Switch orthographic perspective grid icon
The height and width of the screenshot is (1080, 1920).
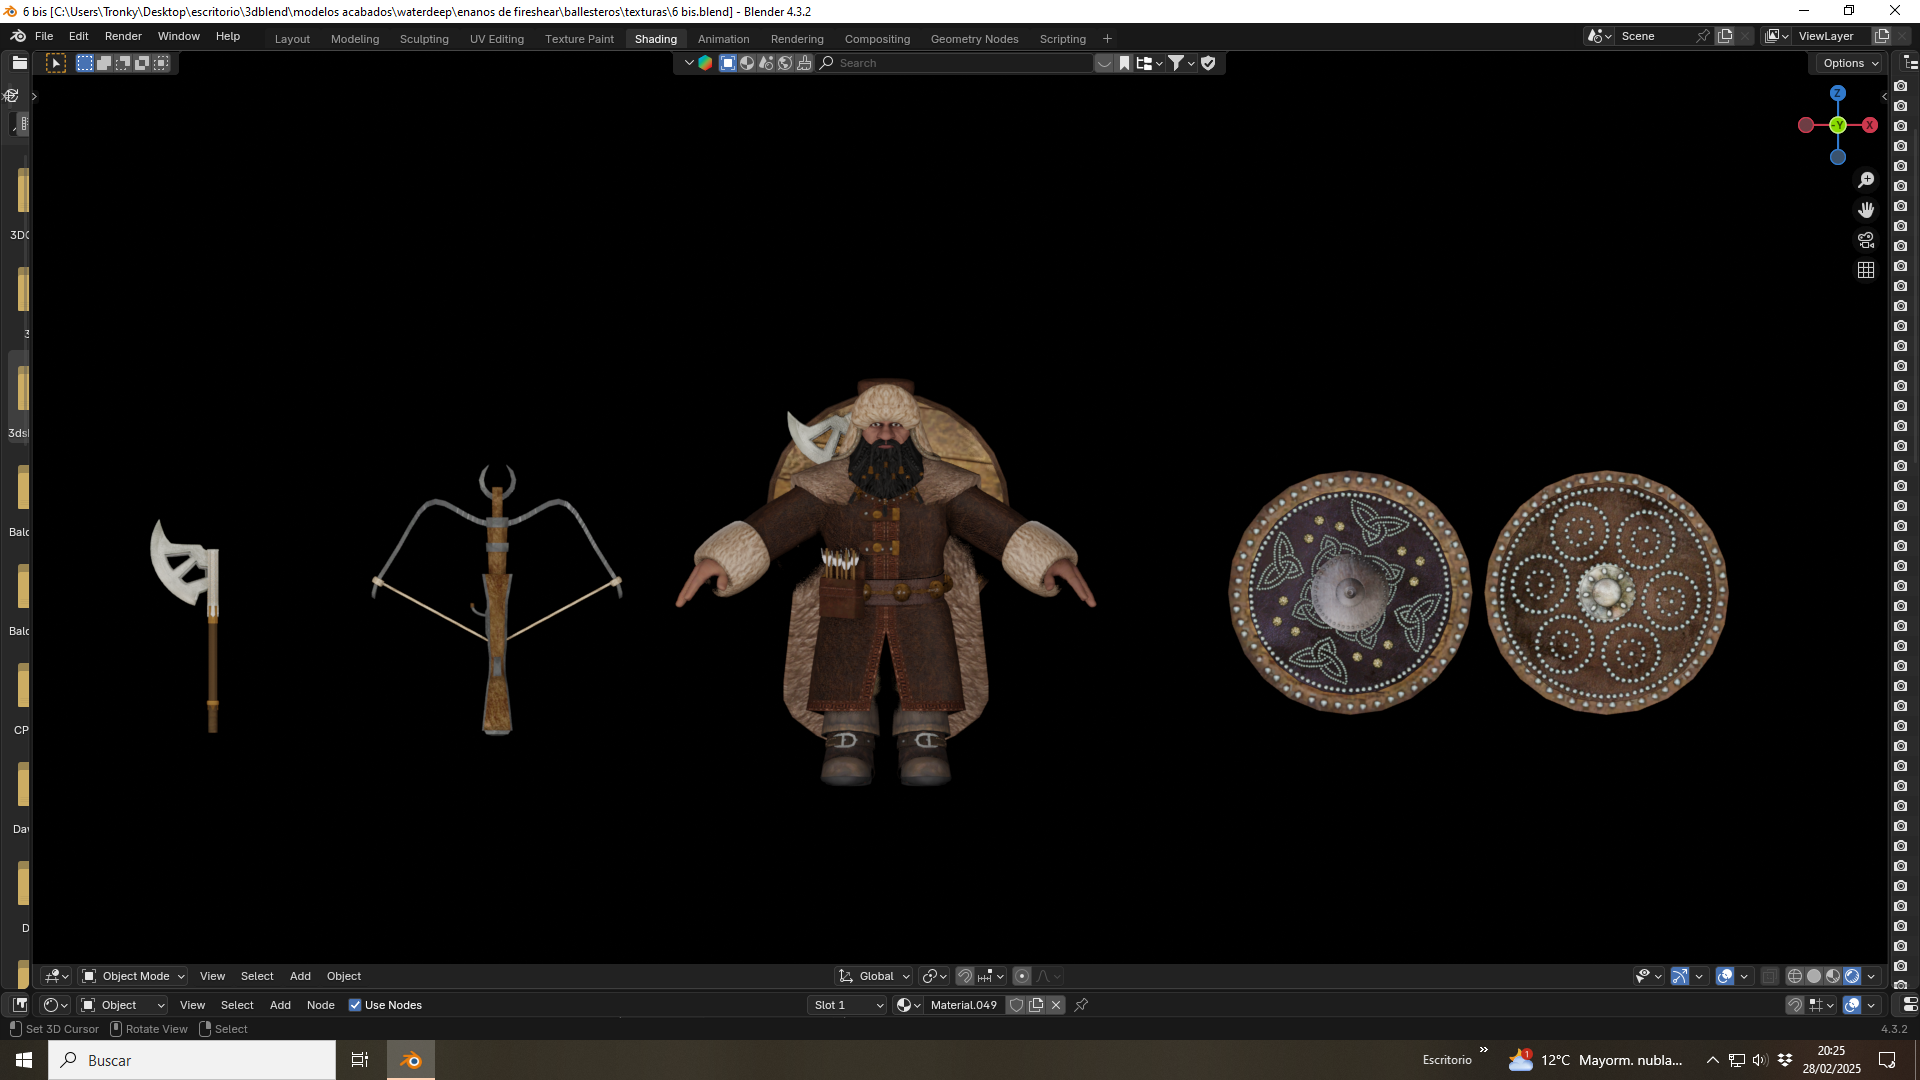1866,270
